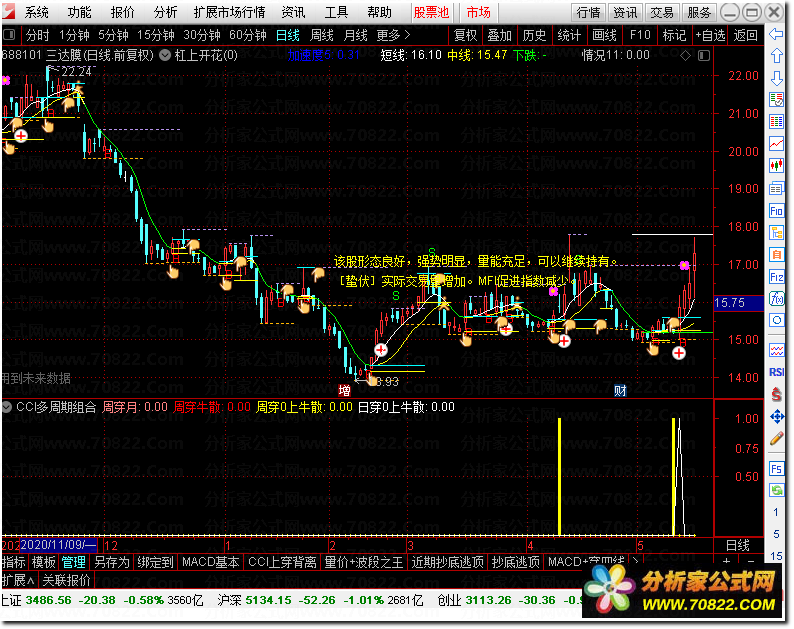
Task: Click the blue 财 marker on the chart
Action: pyautogui.click(x=620, y=390)
